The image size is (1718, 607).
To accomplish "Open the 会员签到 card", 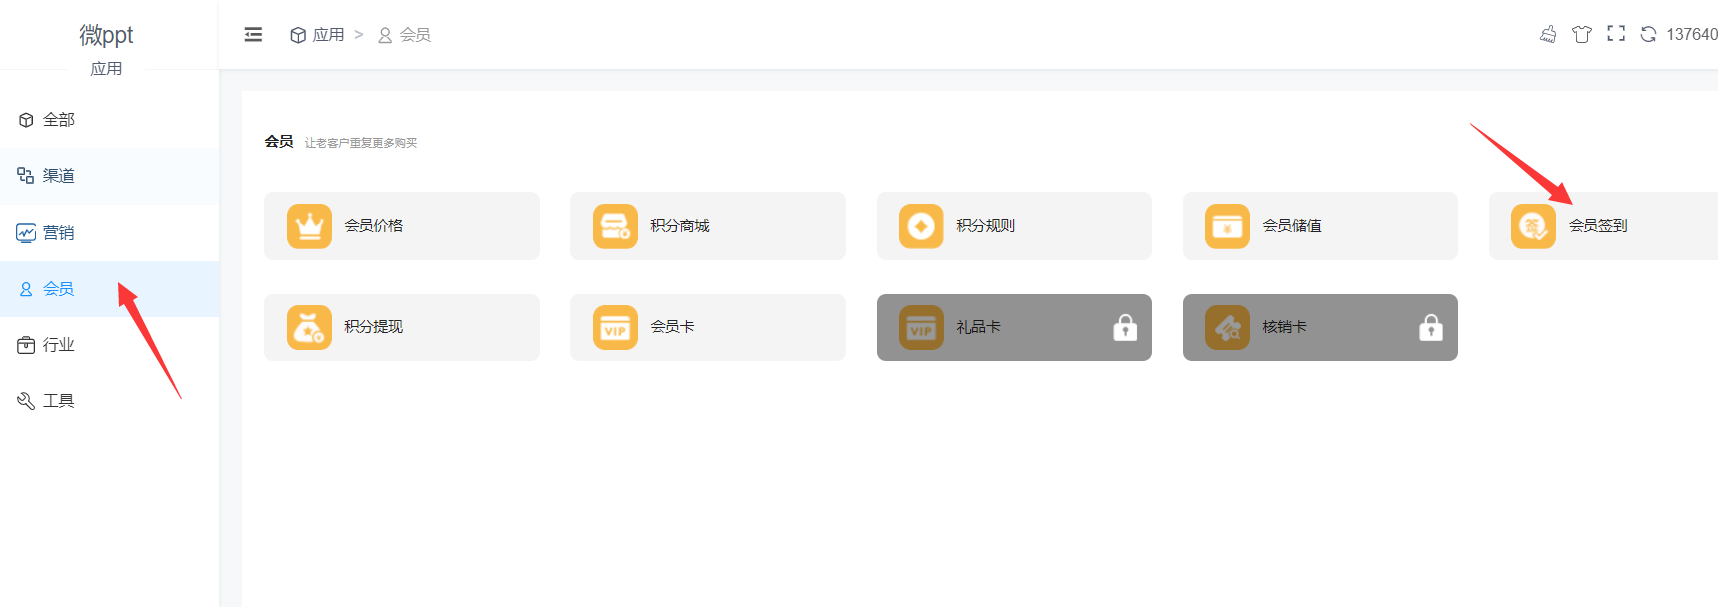I will click(x=1603, y=226).
